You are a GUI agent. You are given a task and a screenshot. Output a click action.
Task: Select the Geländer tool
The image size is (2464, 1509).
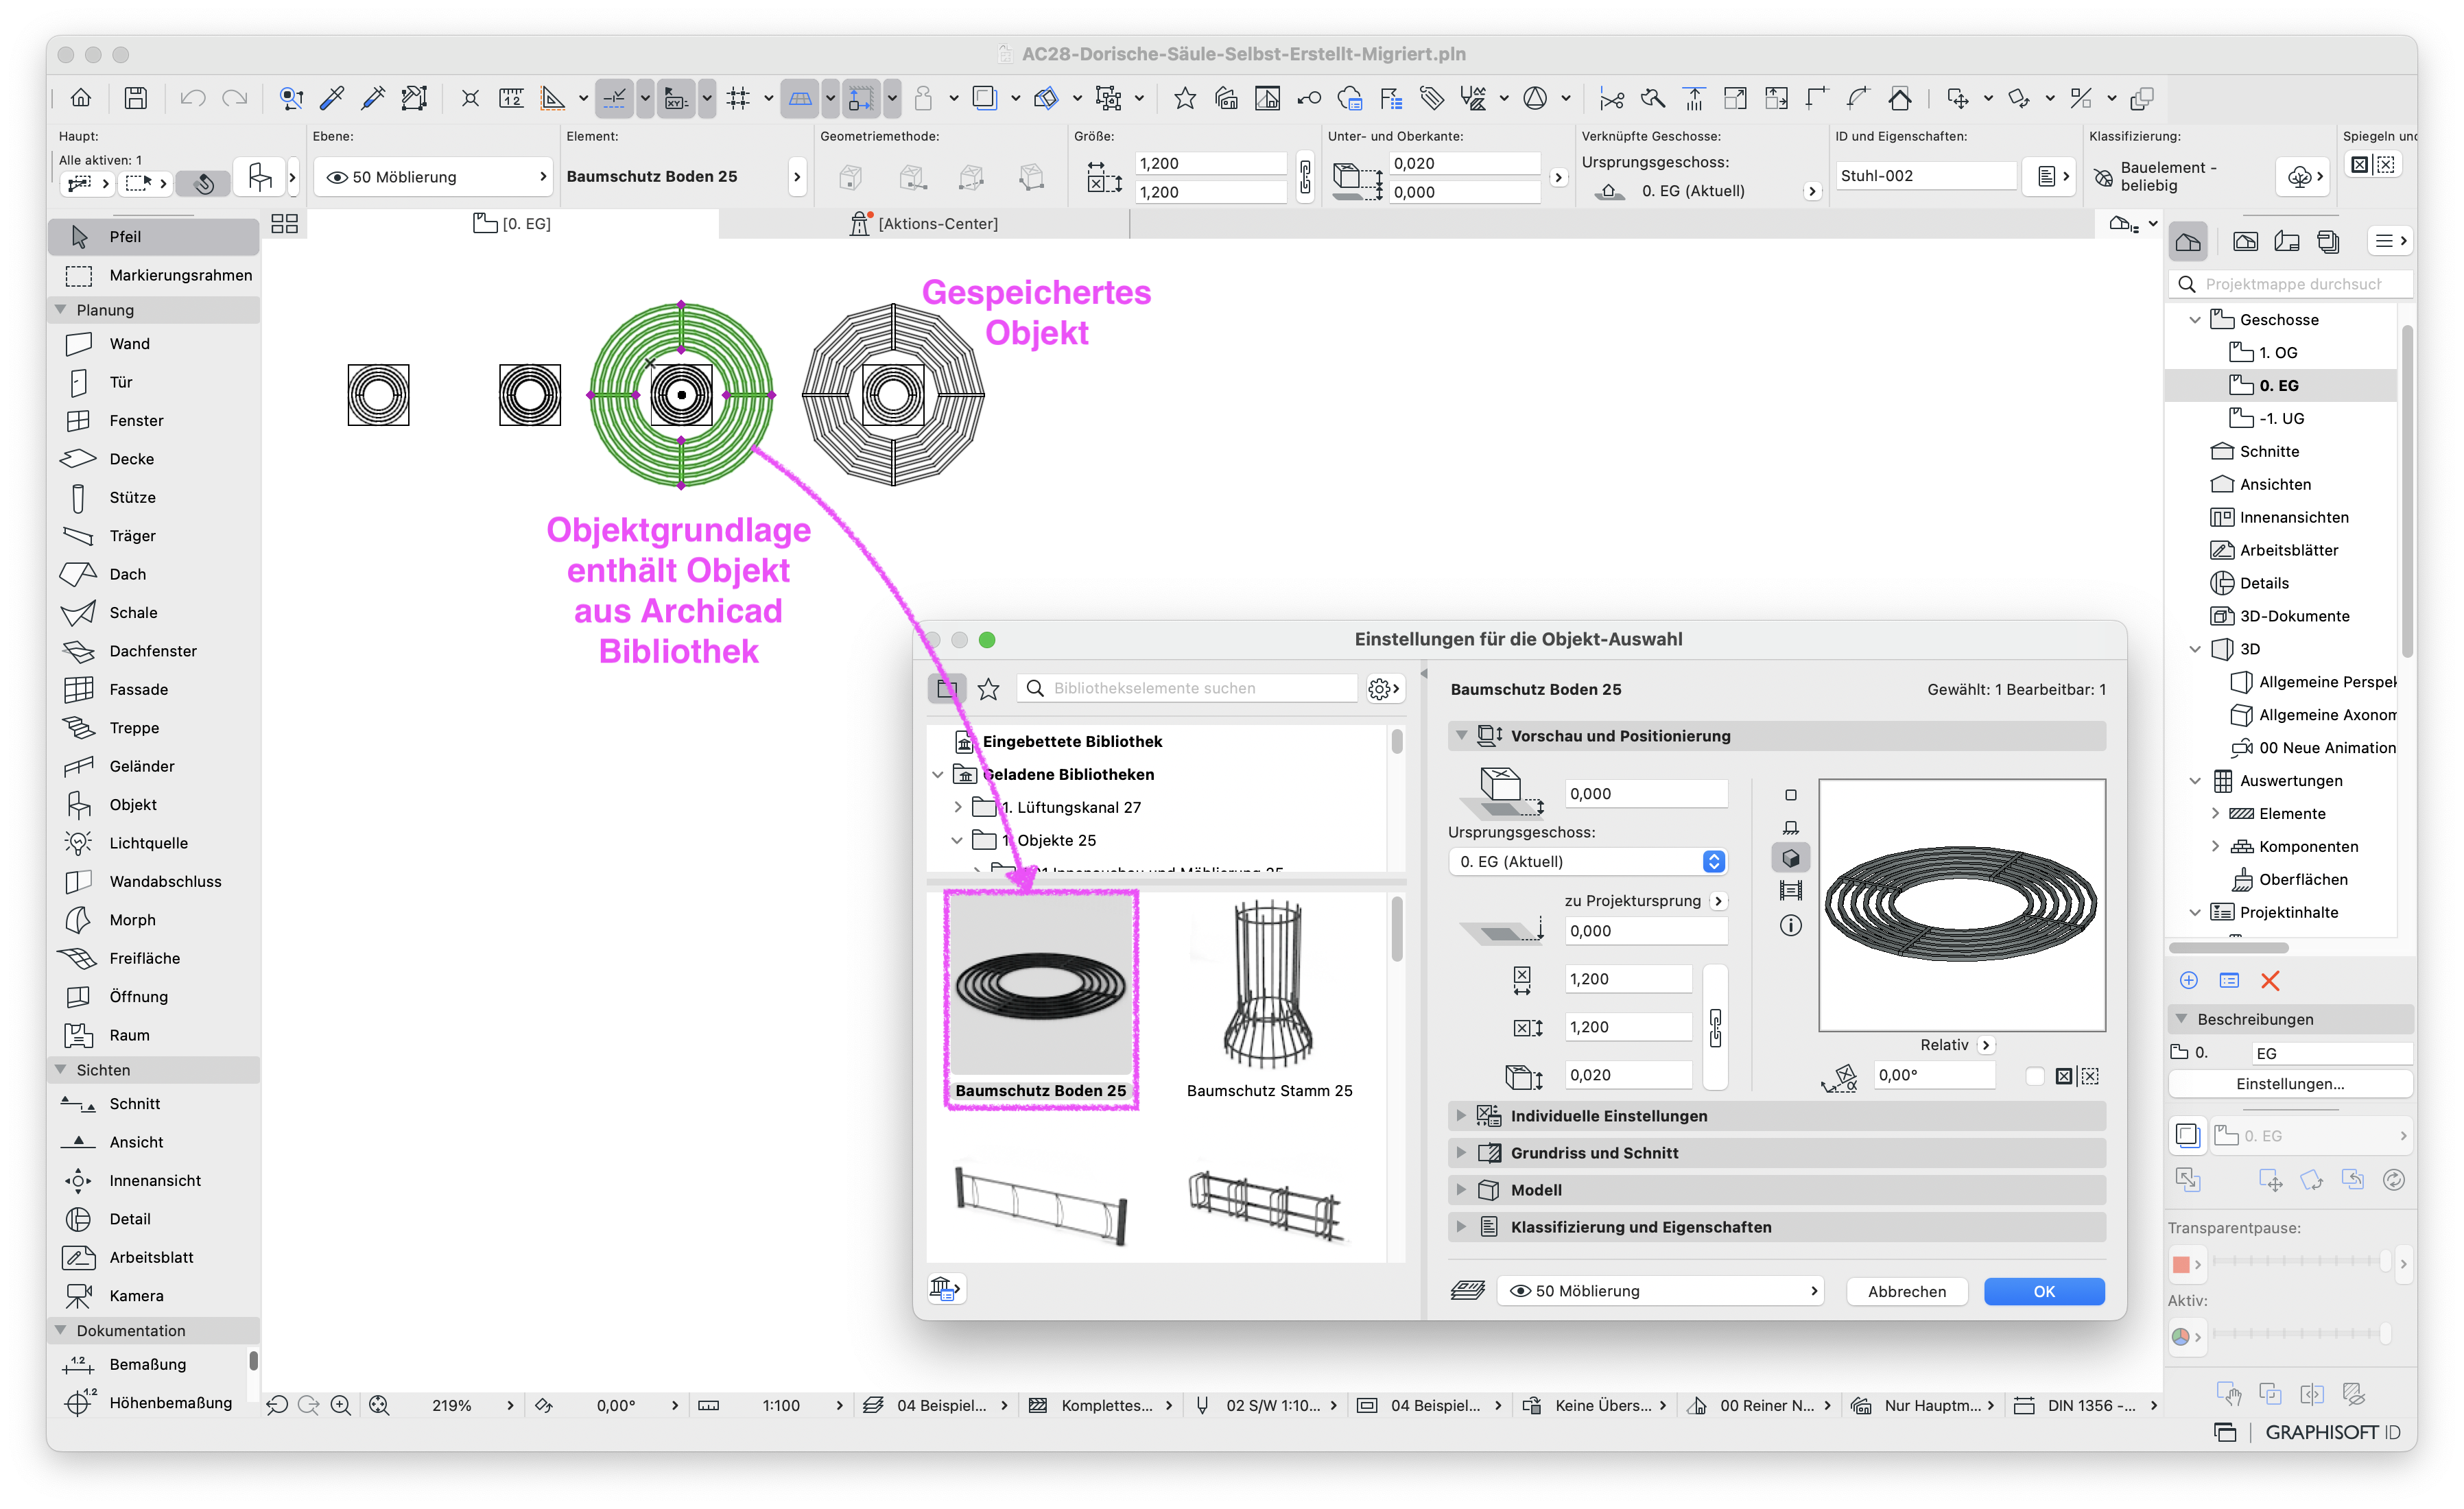coord(154,766)
